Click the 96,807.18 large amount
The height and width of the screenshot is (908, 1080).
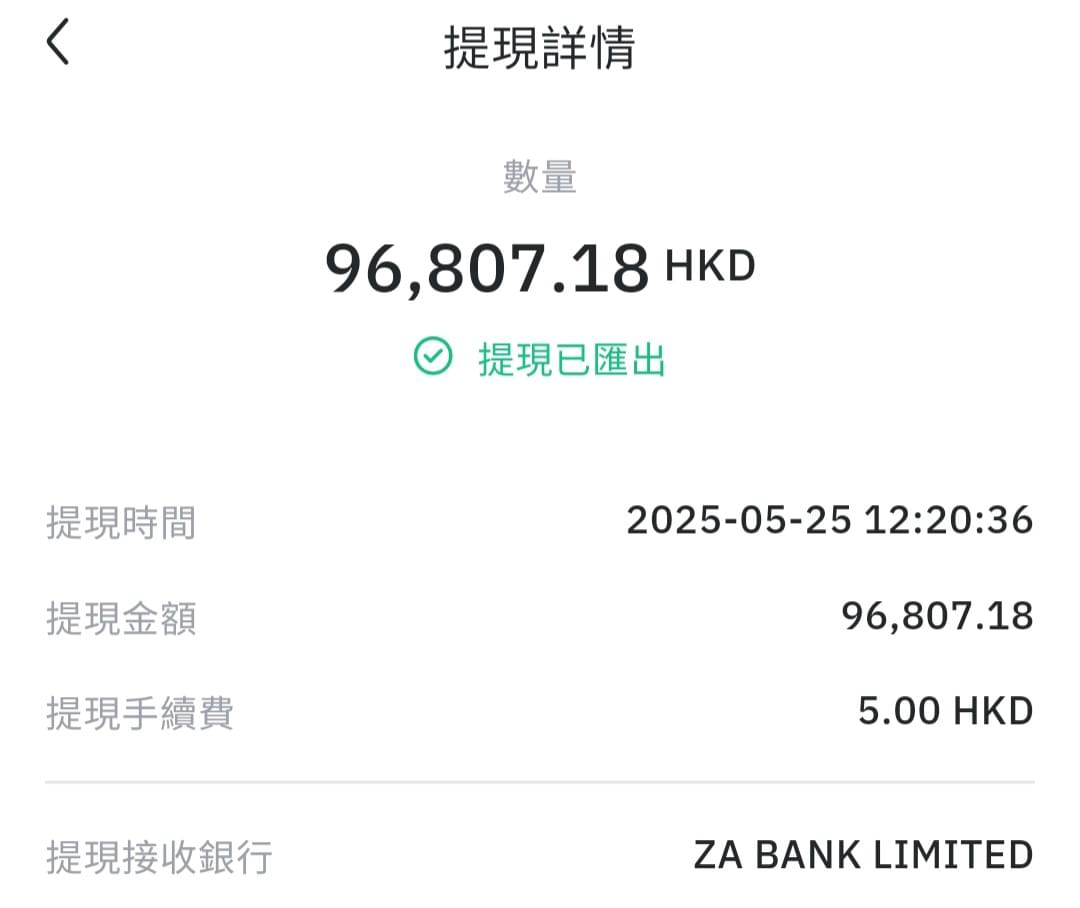[487, 268]
